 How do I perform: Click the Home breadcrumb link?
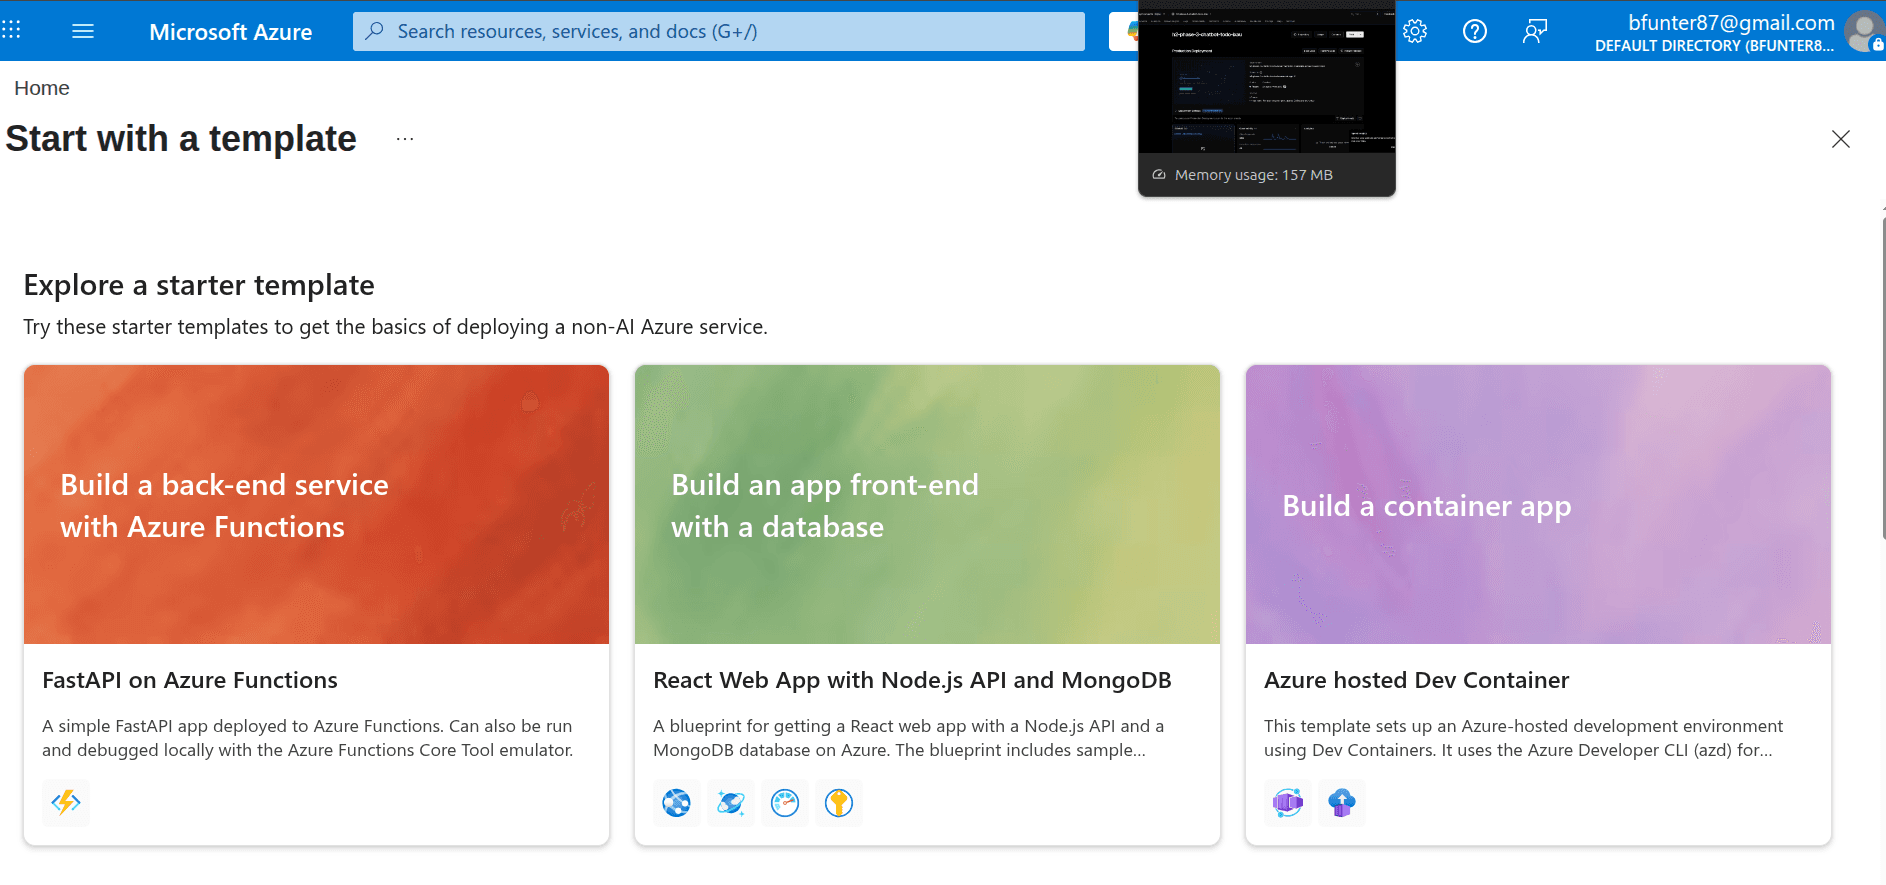click(42, 88)
